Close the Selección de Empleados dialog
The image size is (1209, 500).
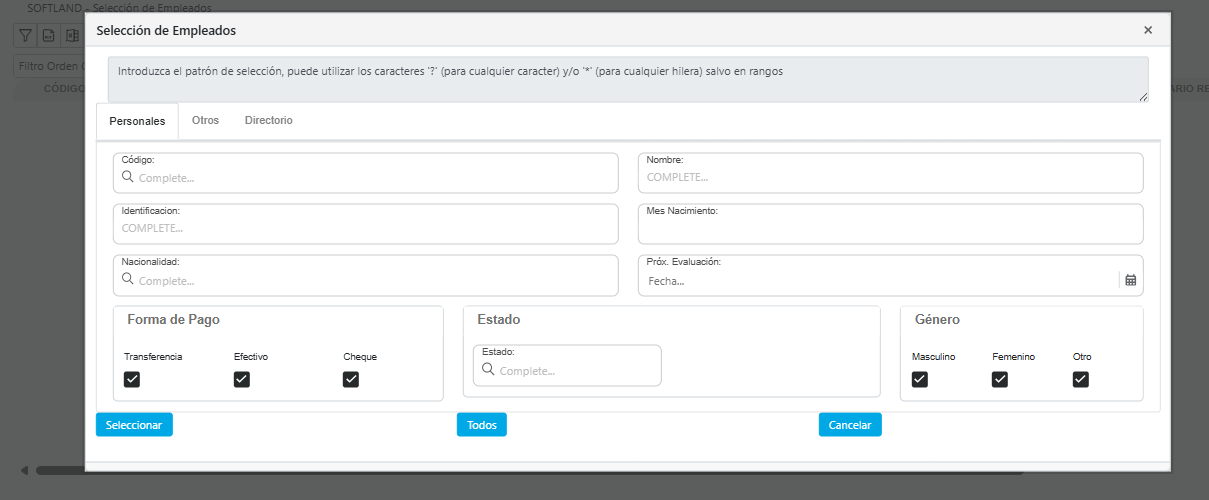point(1148,30)
